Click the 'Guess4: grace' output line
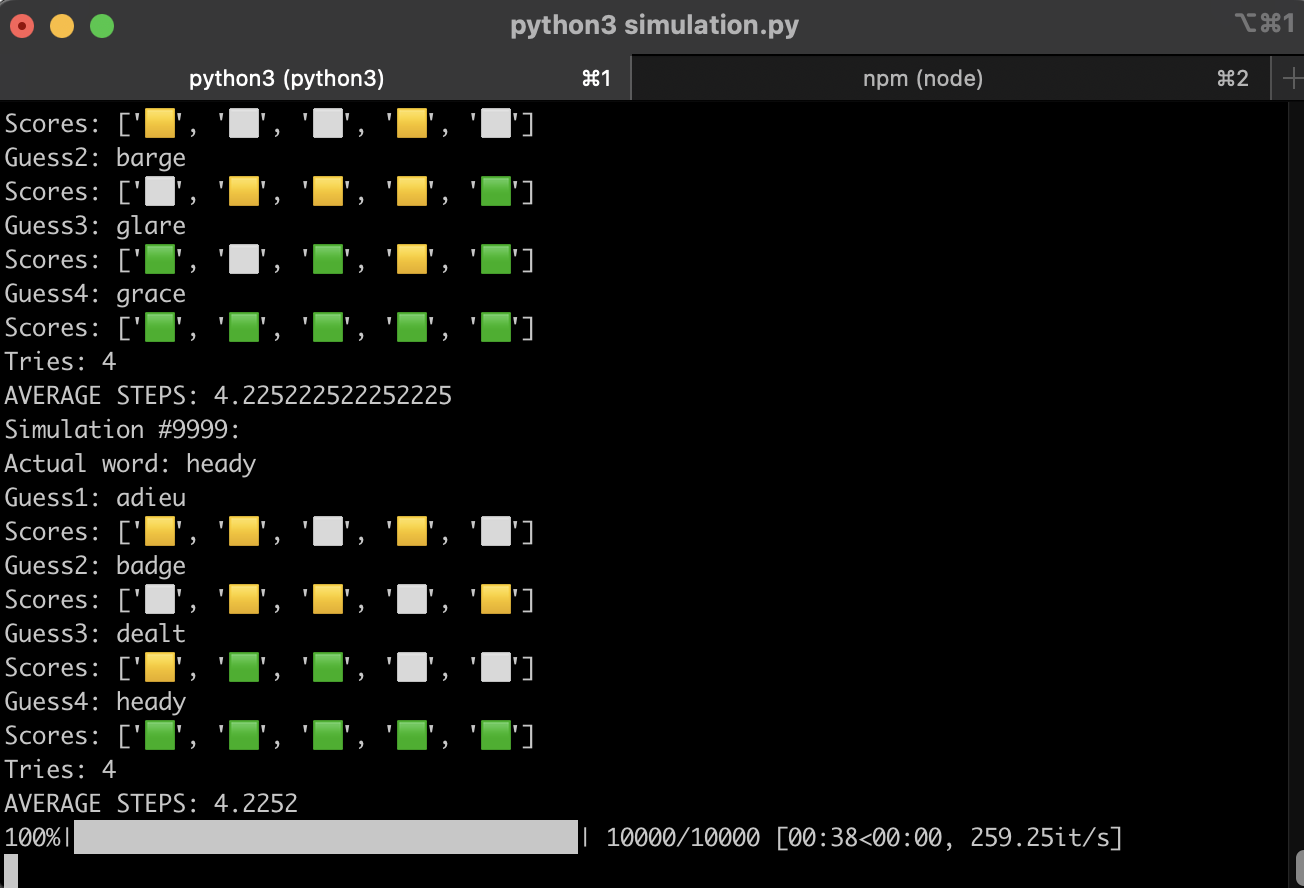The image size is (1304, 888). pos(95,294)
